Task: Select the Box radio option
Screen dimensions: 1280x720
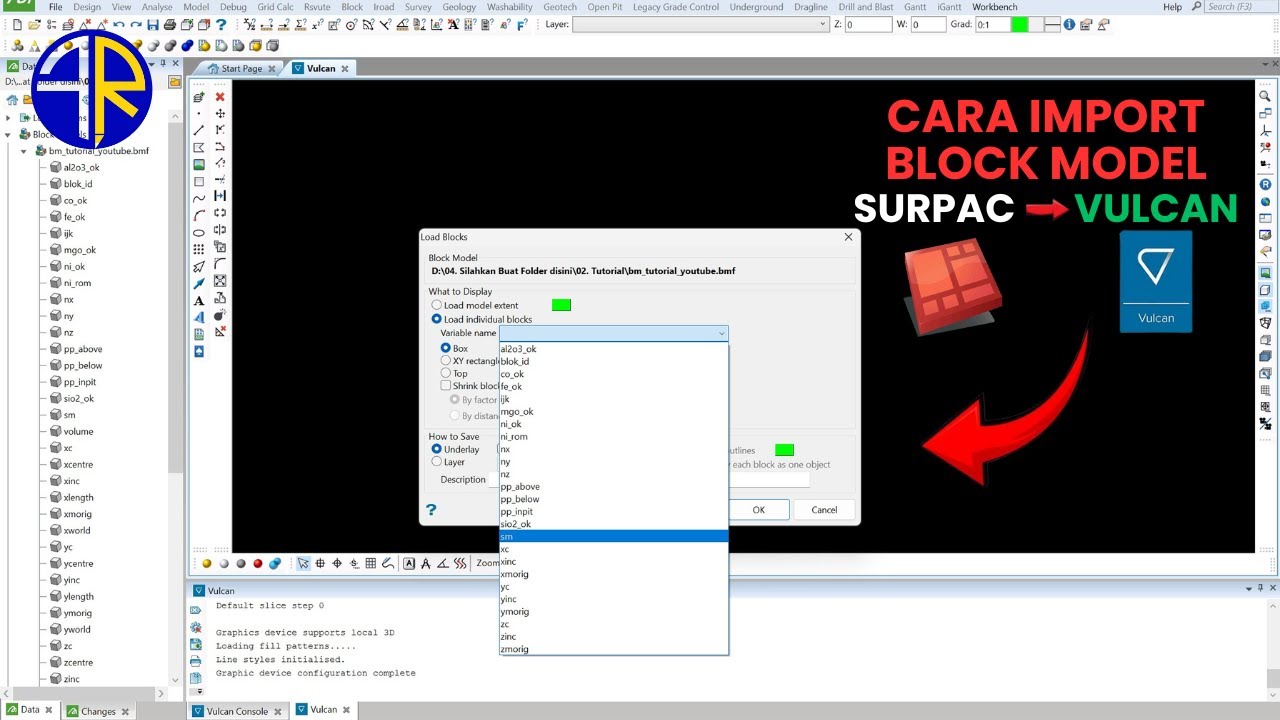Action: click(x=445, y=348)
